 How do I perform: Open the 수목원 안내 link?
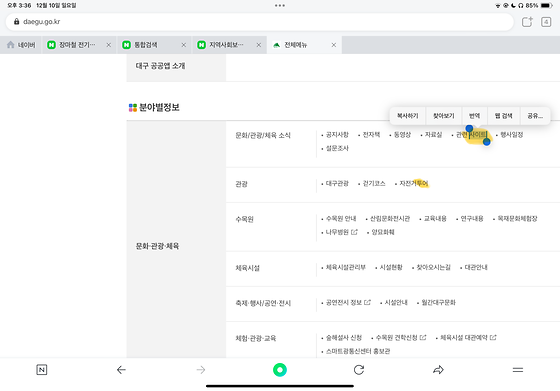tap(341, 219)
